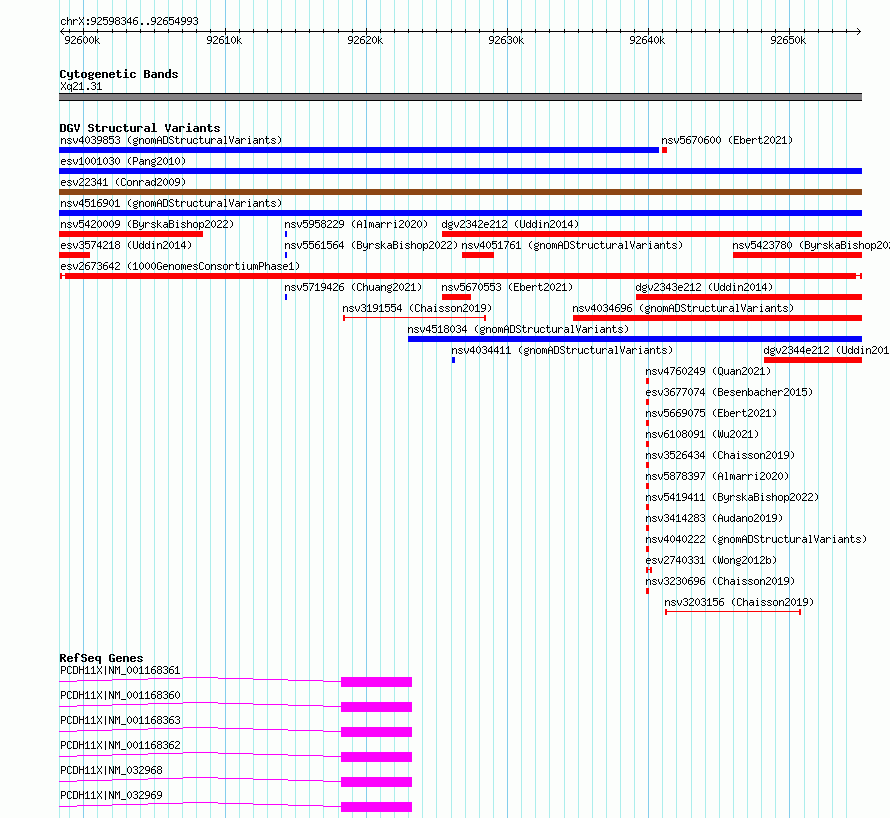The image size is (890, 818).
Task: Open nsv6108091 (Wu2021) label
Action: tap(702, 434)
